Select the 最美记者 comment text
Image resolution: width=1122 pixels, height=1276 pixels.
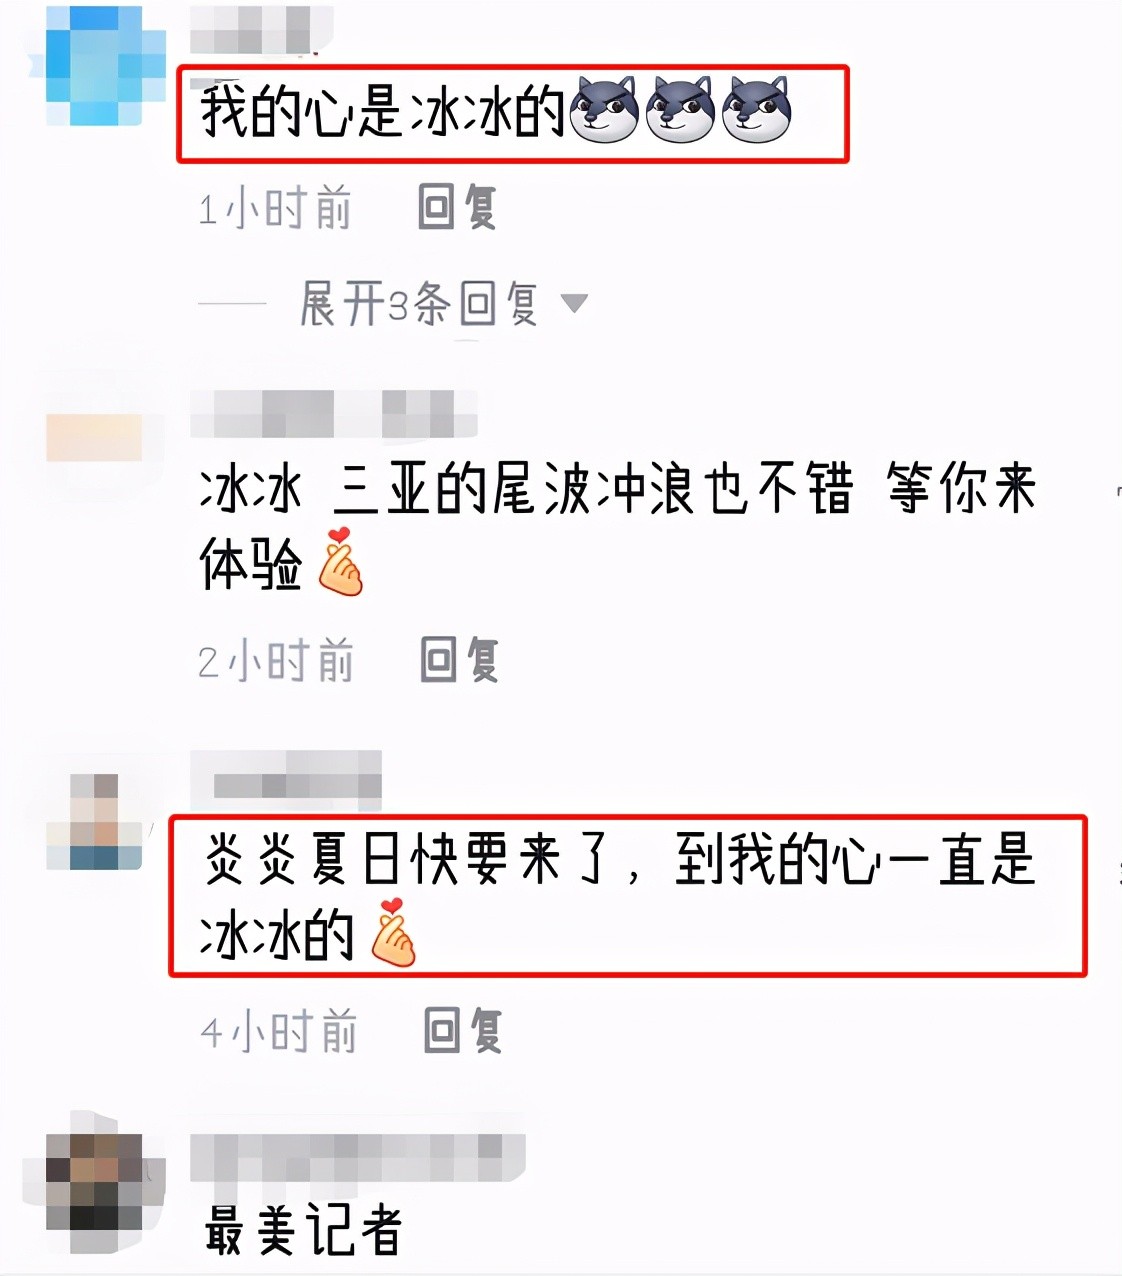pyautogui.click(x=303, y=1230)
